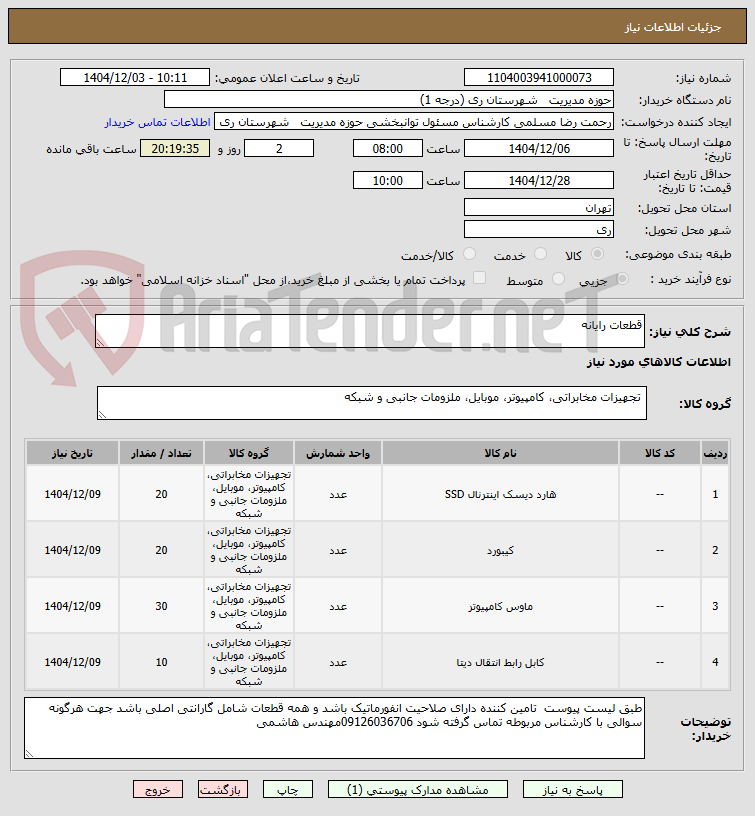Select the خدمت radio button

tap(541, 254)
